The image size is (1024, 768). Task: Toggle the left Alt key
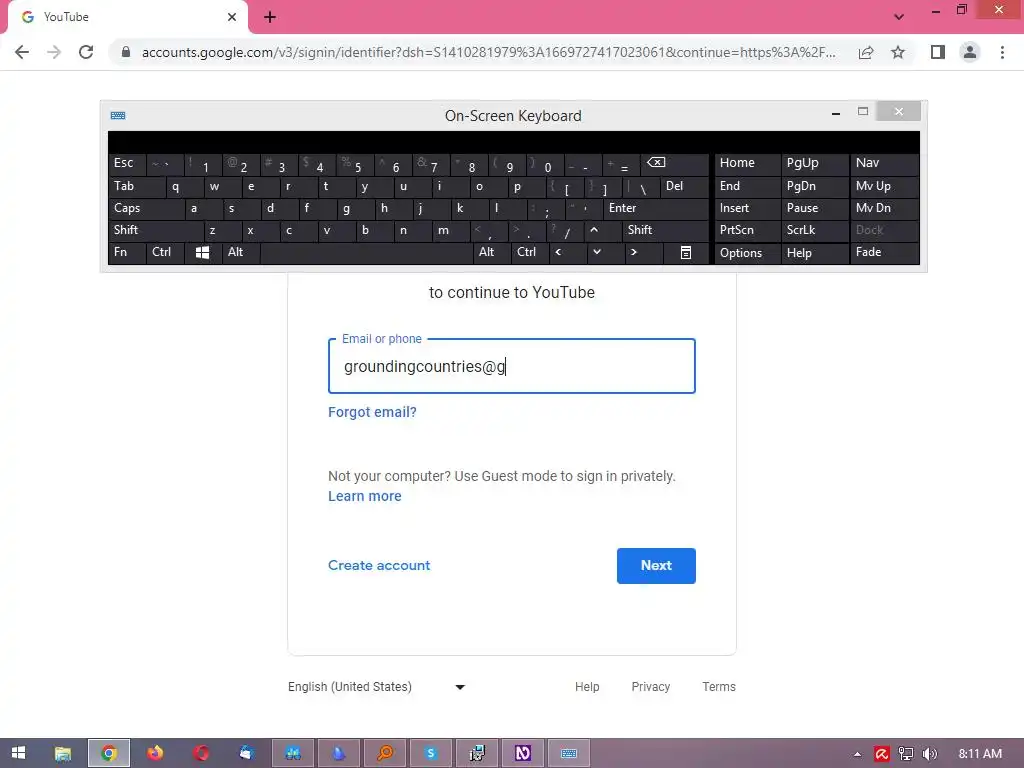241,253
